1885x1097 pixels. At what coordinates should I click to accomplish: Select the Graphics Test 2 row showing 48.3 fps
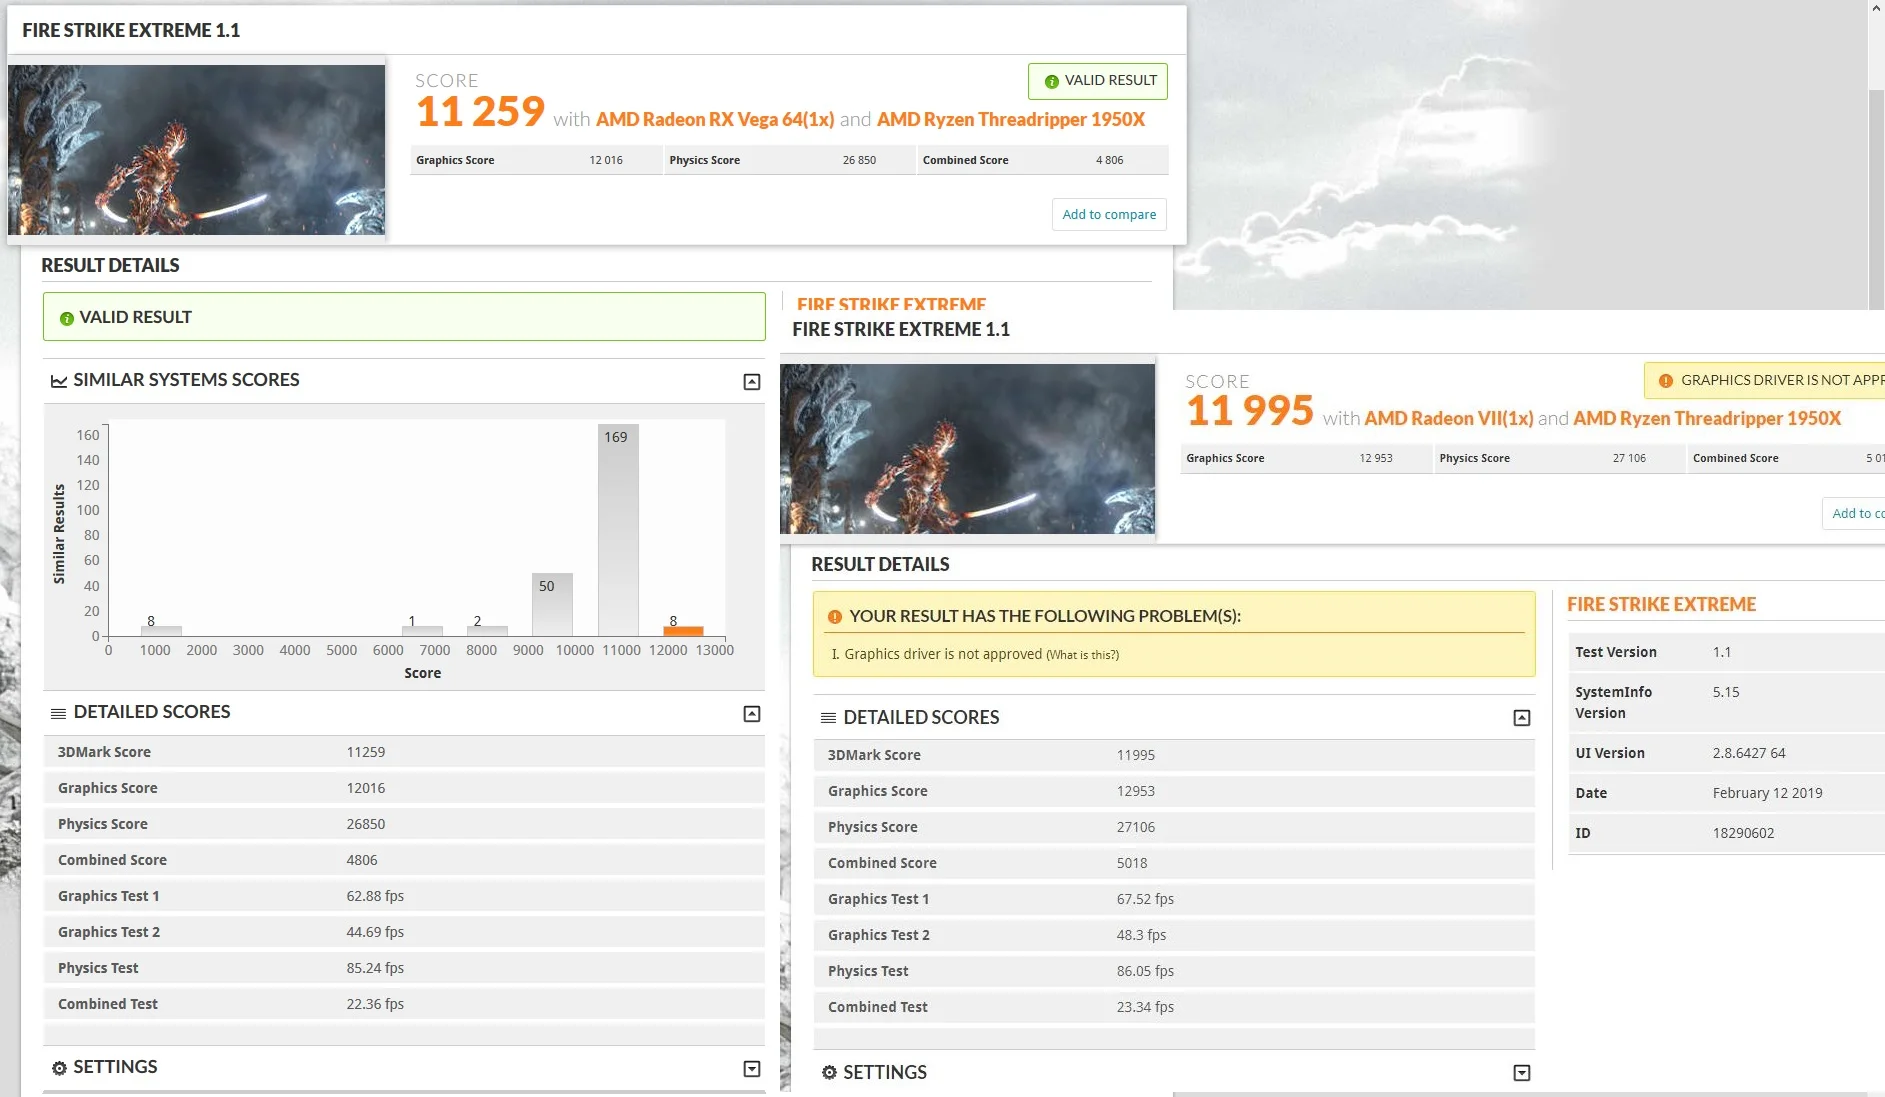1174,935
